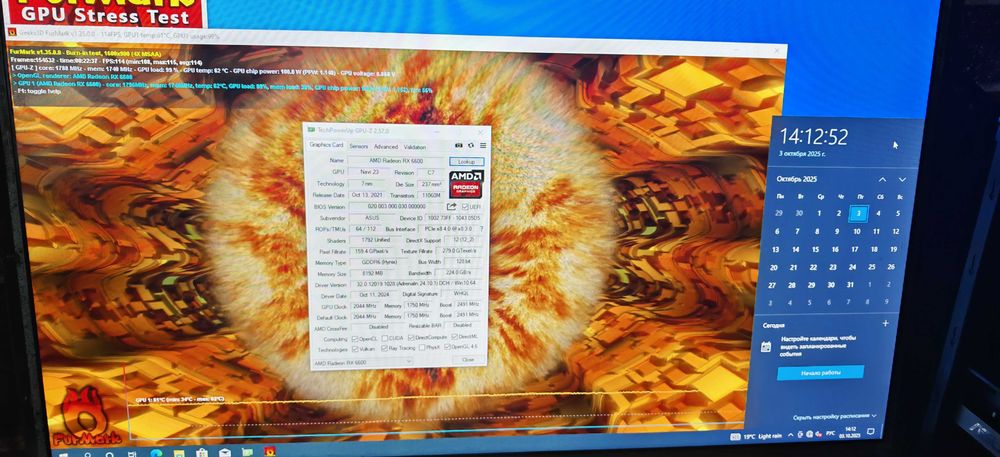Click the Memory Size 8192 MB field
This screenshot has height=457, width=1000.
(x=372, y=273)
